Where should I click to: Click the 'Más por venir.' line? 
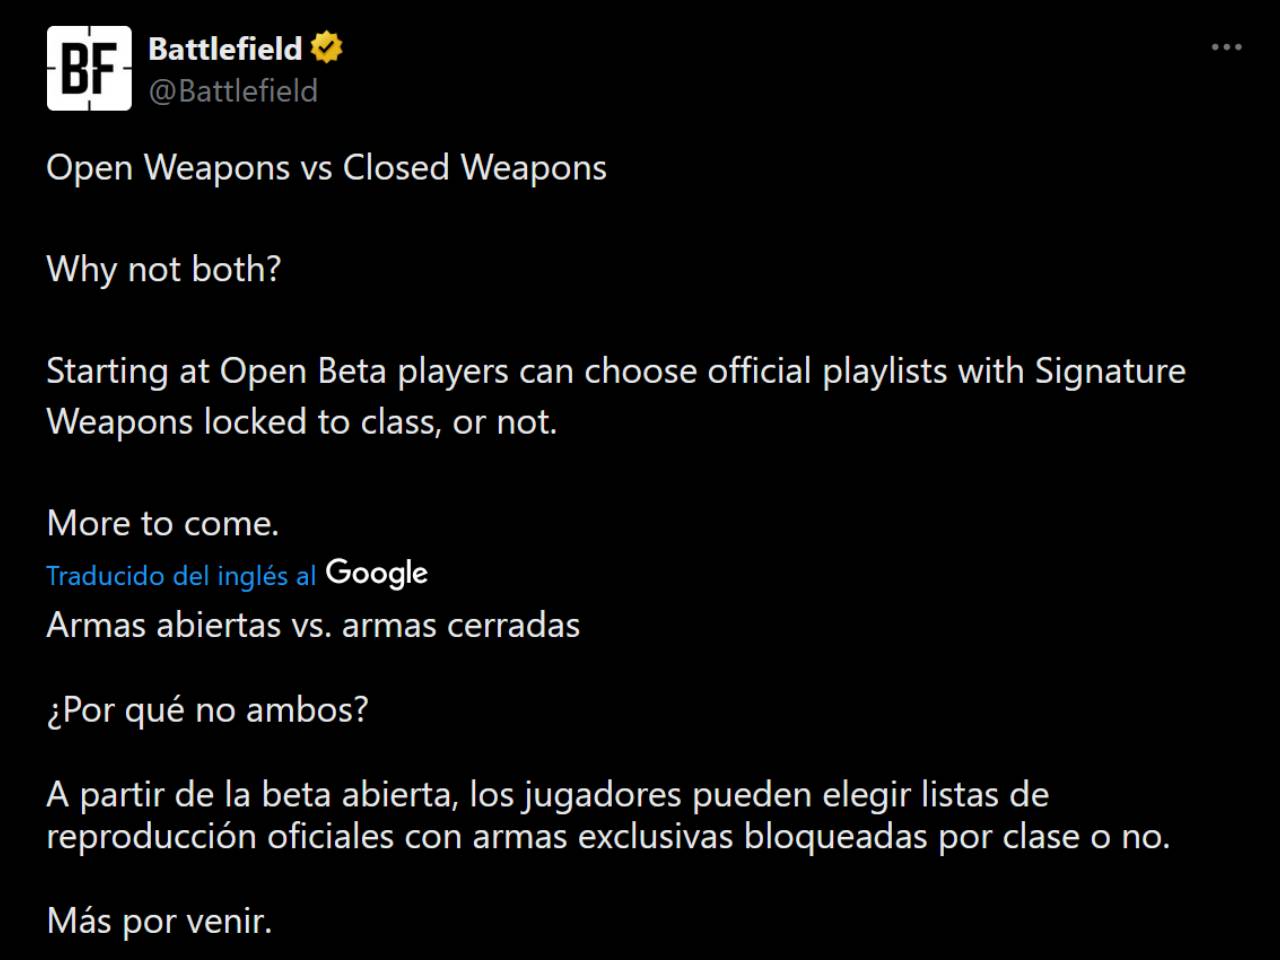[159, 921]
